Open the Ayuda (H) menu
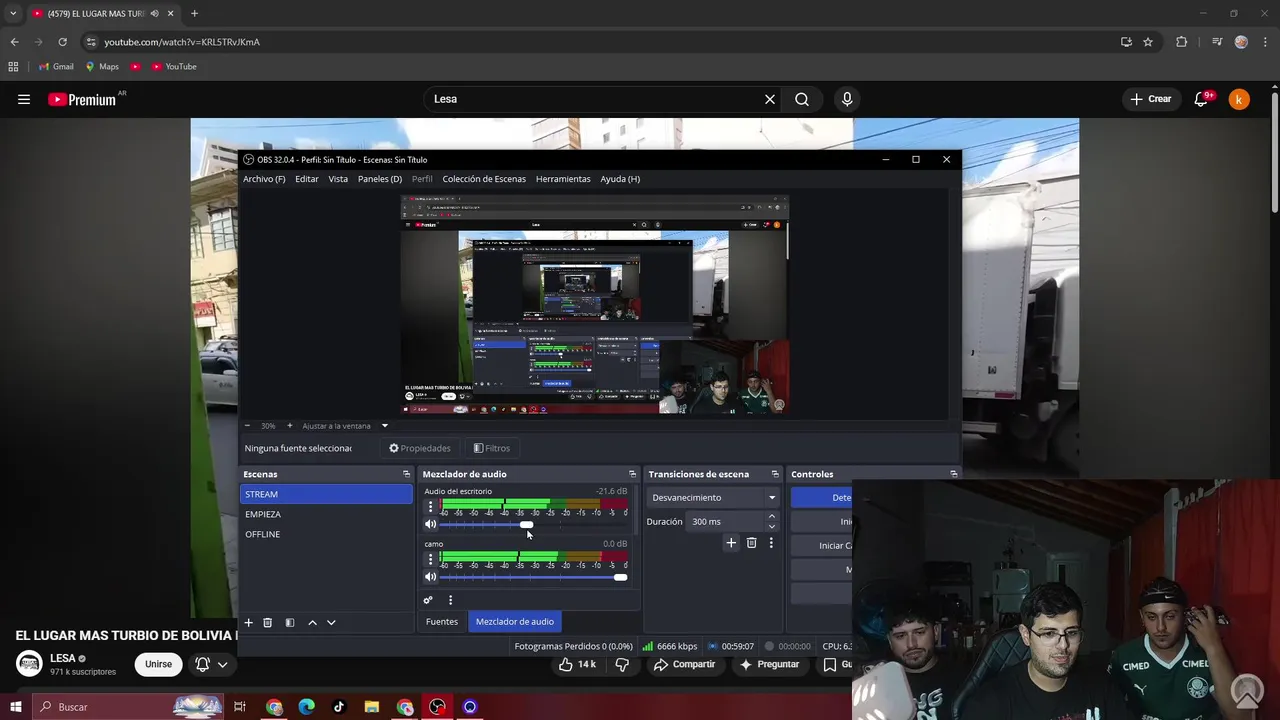Viewport: 1280px width, 720px height. (620, 179)
